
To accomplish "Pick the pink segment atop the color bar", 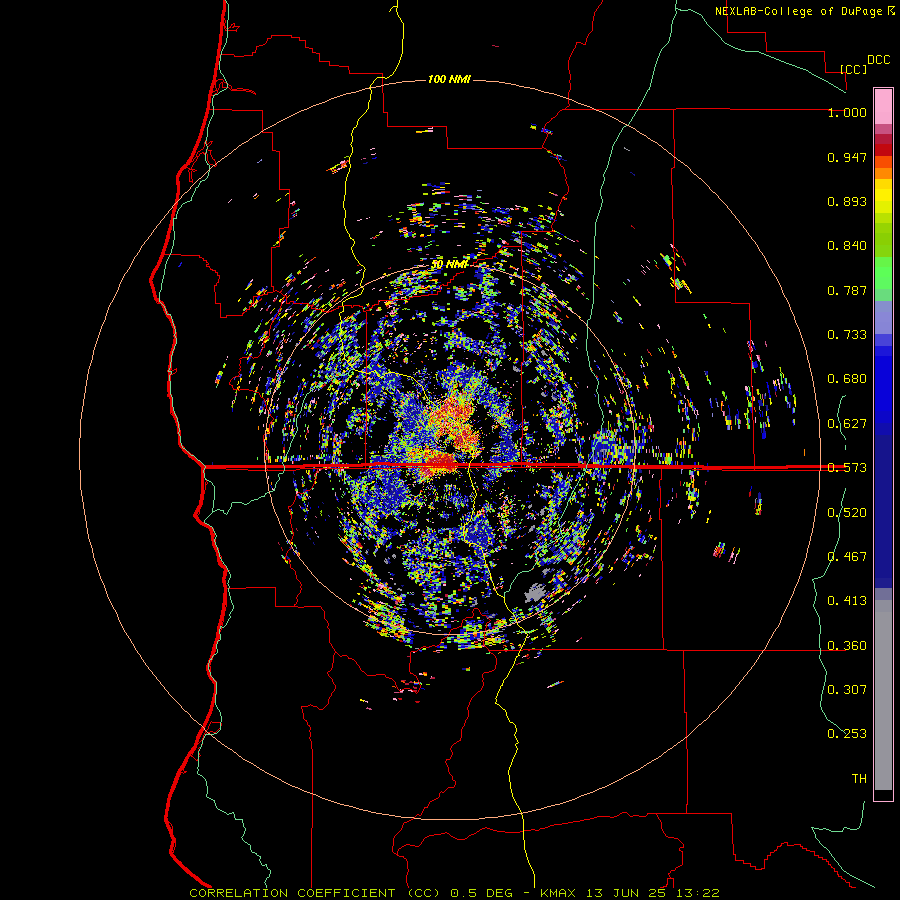I will (x=883, y=107).
